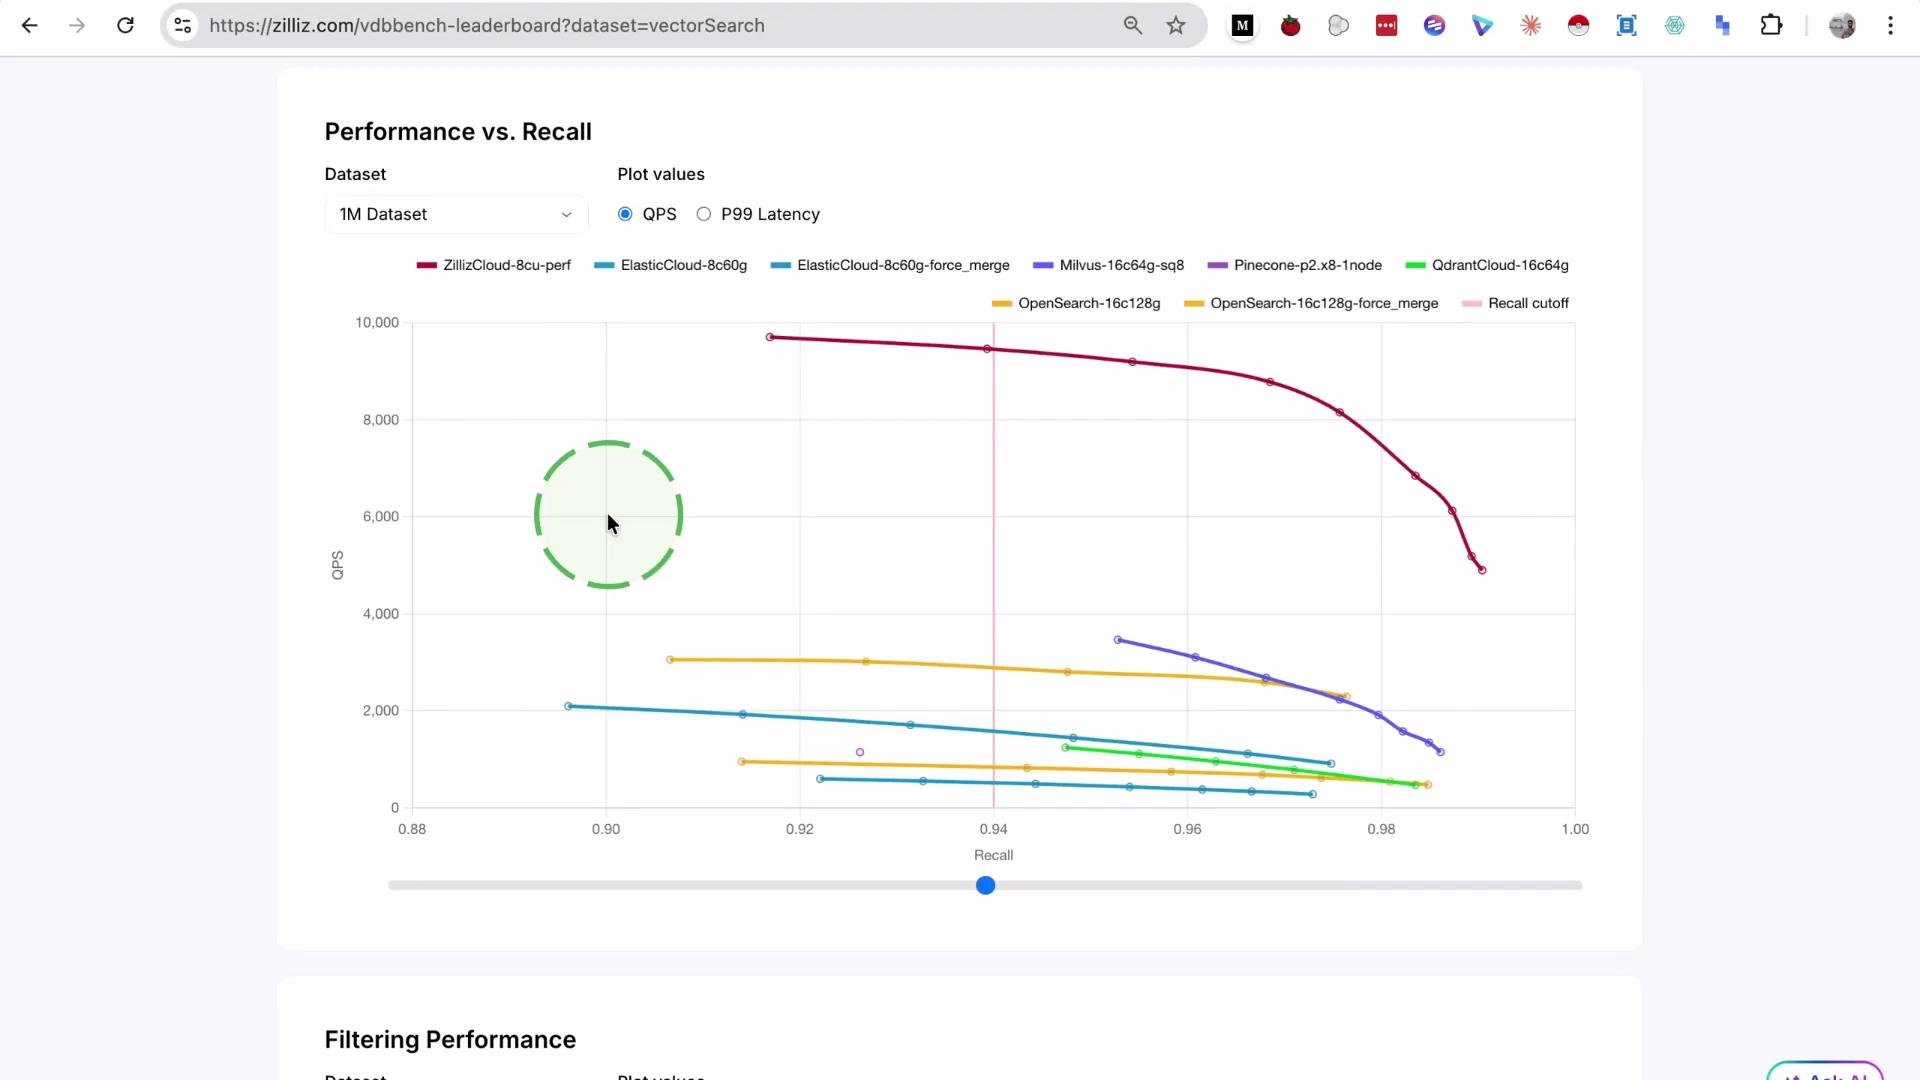Open the Chrome profile avatar
Viewport: 1920px width, 1080px height.
(1842, 26)
